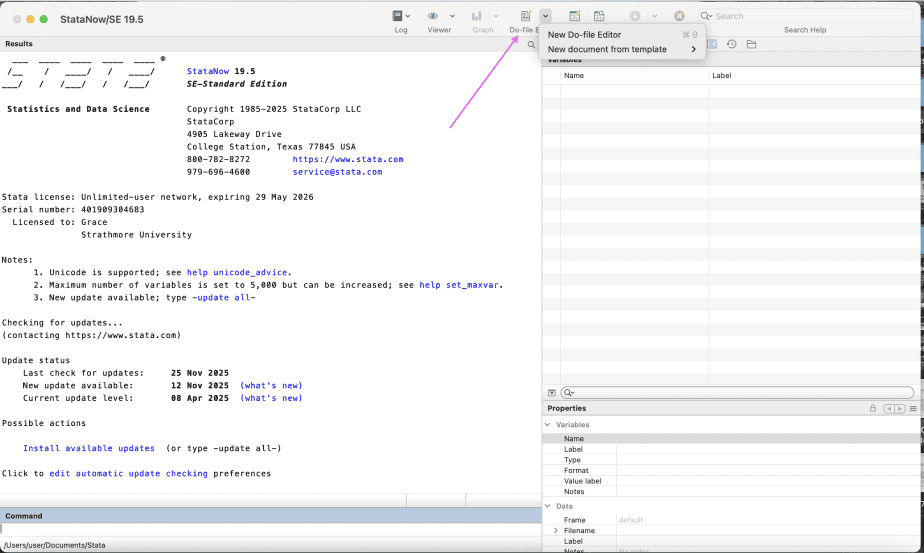924x553 pixels.
Task: Collapse the Variables section in Properties
Action: pyautogui.click(x=547, y=425)
